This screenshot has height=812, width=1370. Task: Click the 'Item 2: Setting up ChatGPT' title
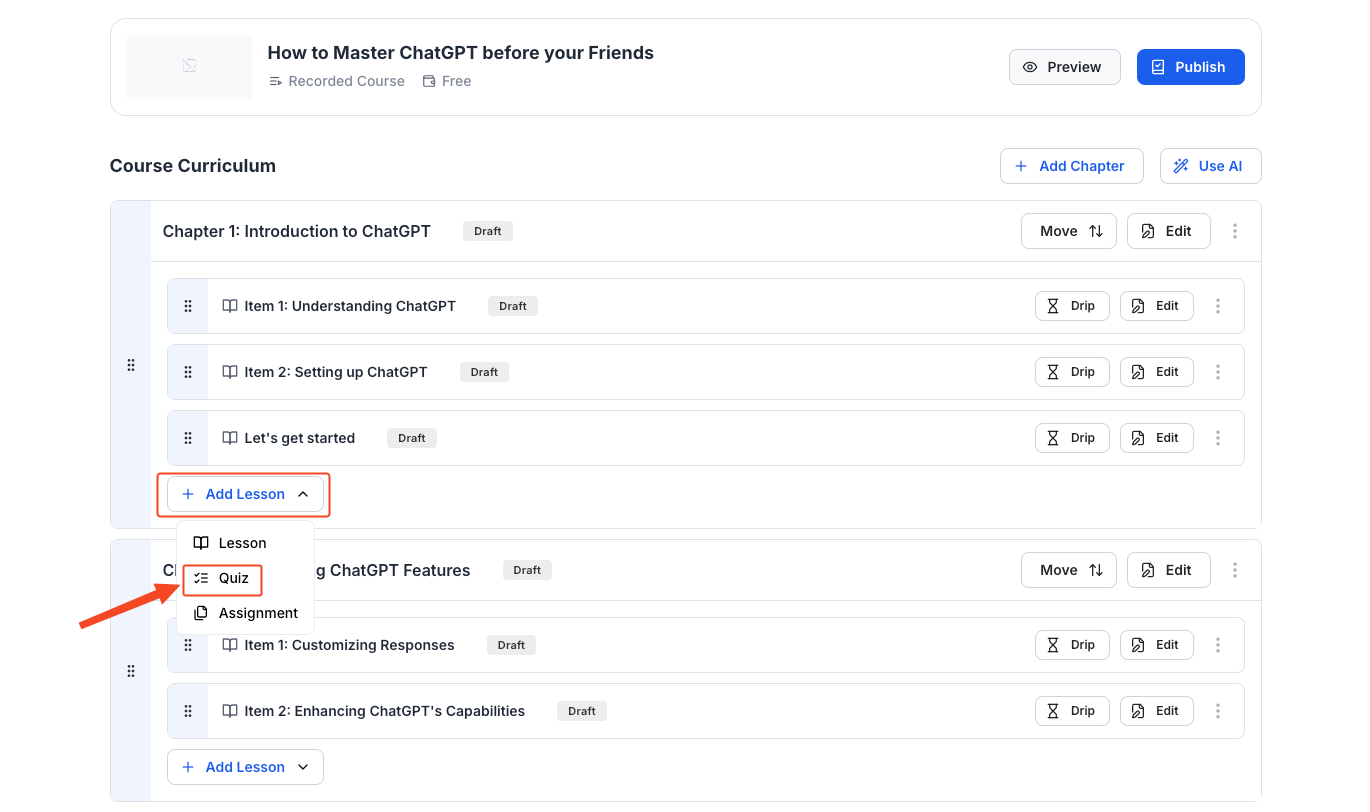coord(336,372)
